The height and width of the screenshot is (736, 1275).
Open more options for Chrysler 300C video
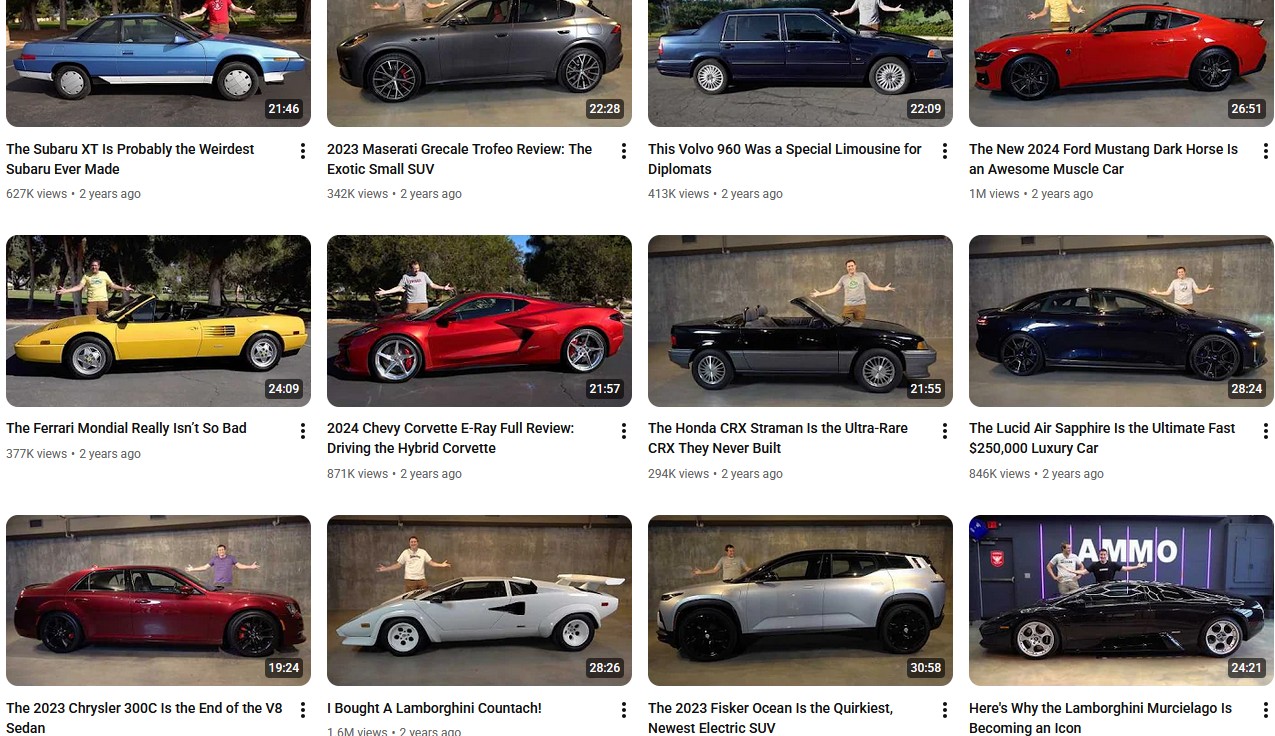coord(302,710)
